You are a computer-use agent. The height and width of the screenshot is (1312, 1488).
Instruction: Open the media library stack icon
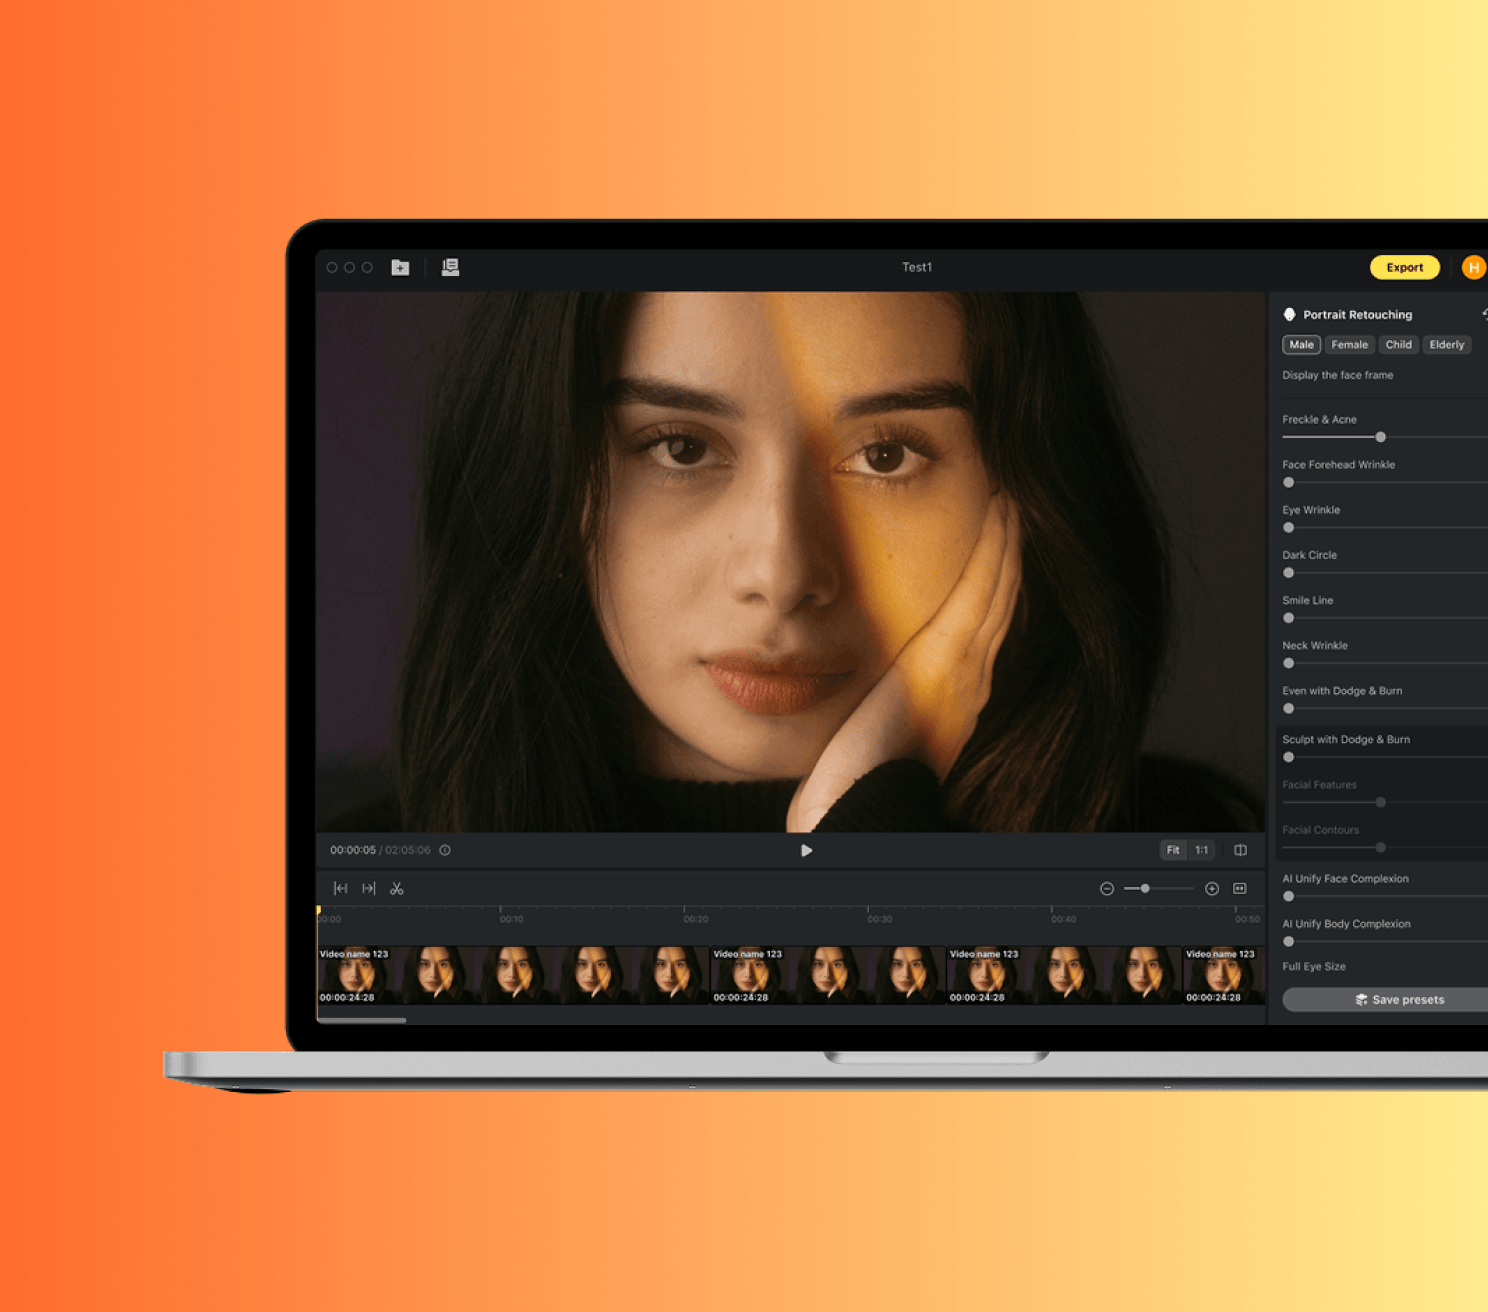pos(450,267)
